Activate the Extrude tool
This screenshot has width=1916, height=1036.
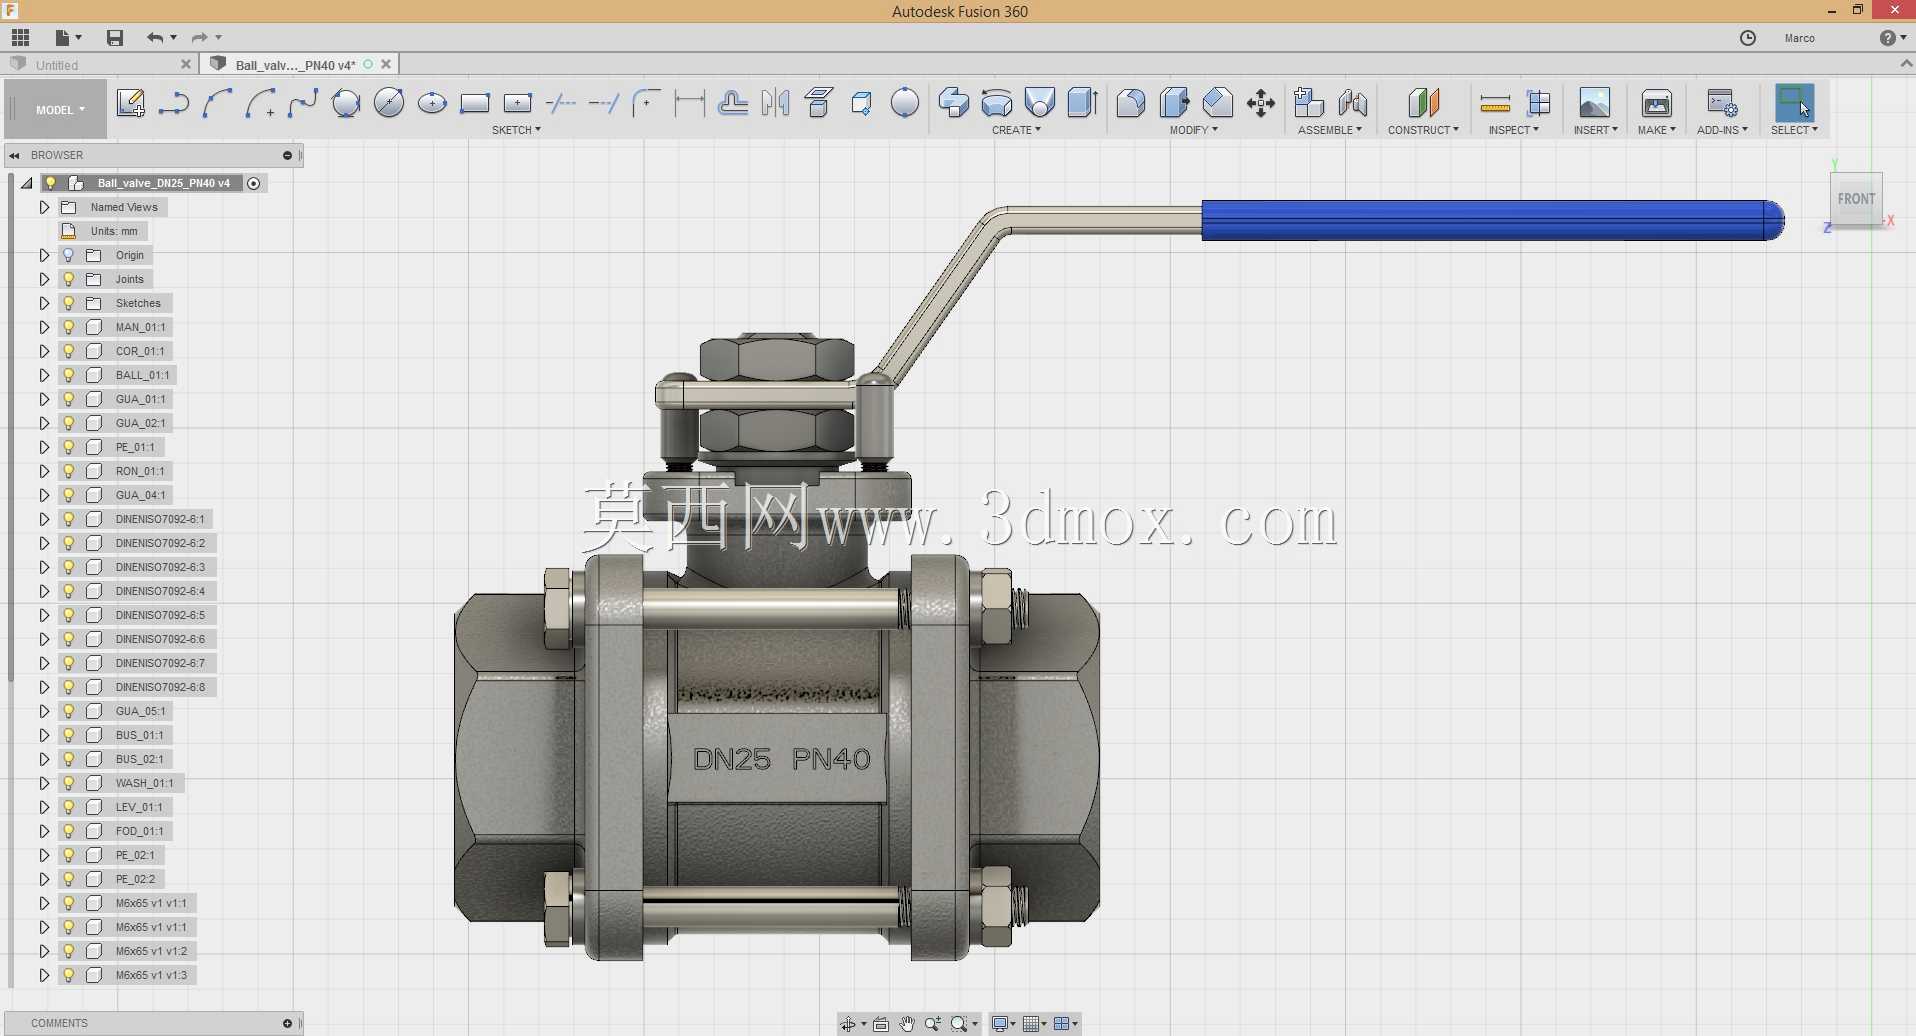coord(954,103)
